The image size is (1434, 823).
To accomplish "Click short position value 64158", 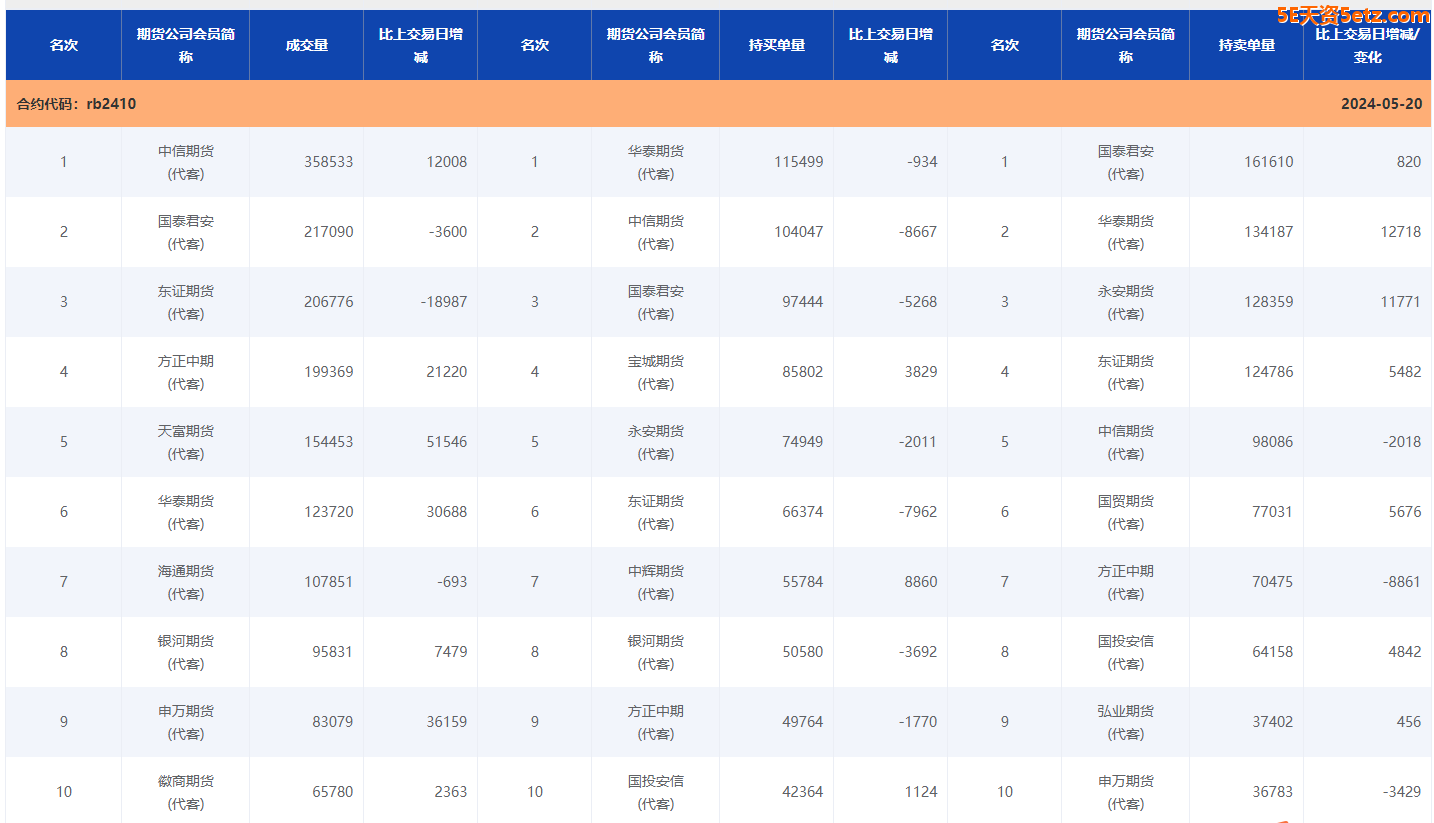I will [x=1273, y=652].
